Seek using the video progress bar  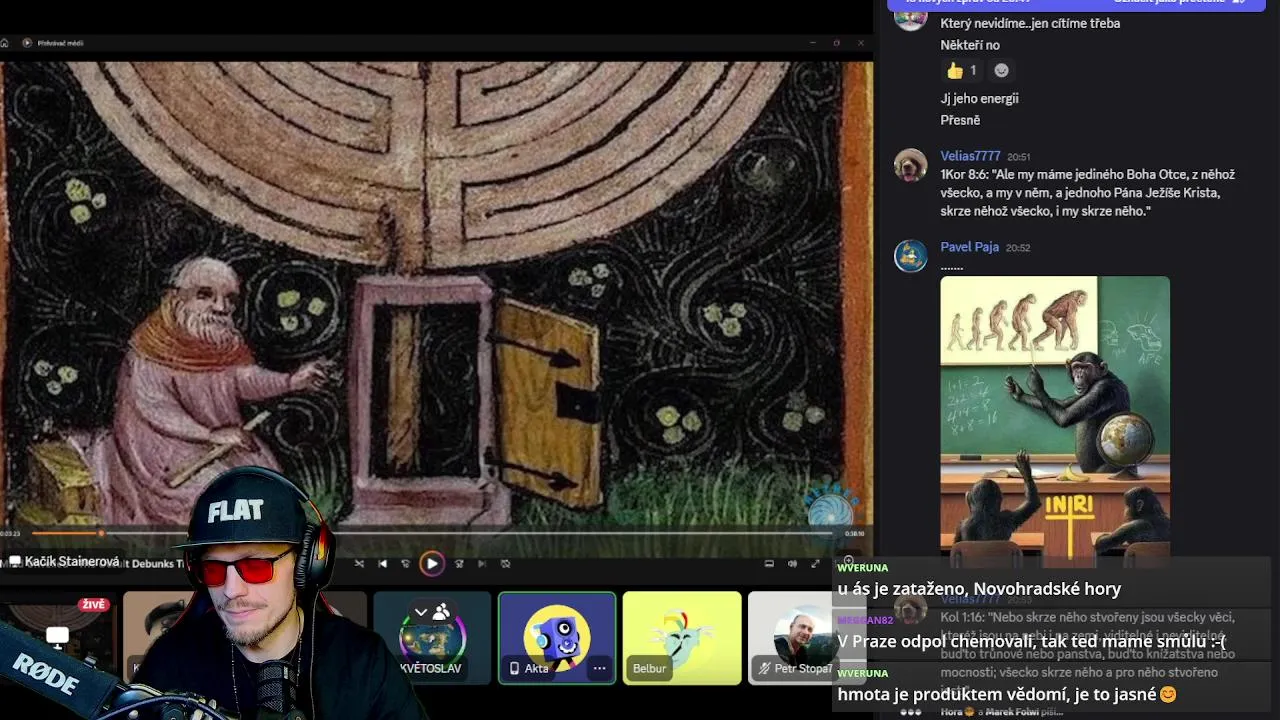coord(432,534)
